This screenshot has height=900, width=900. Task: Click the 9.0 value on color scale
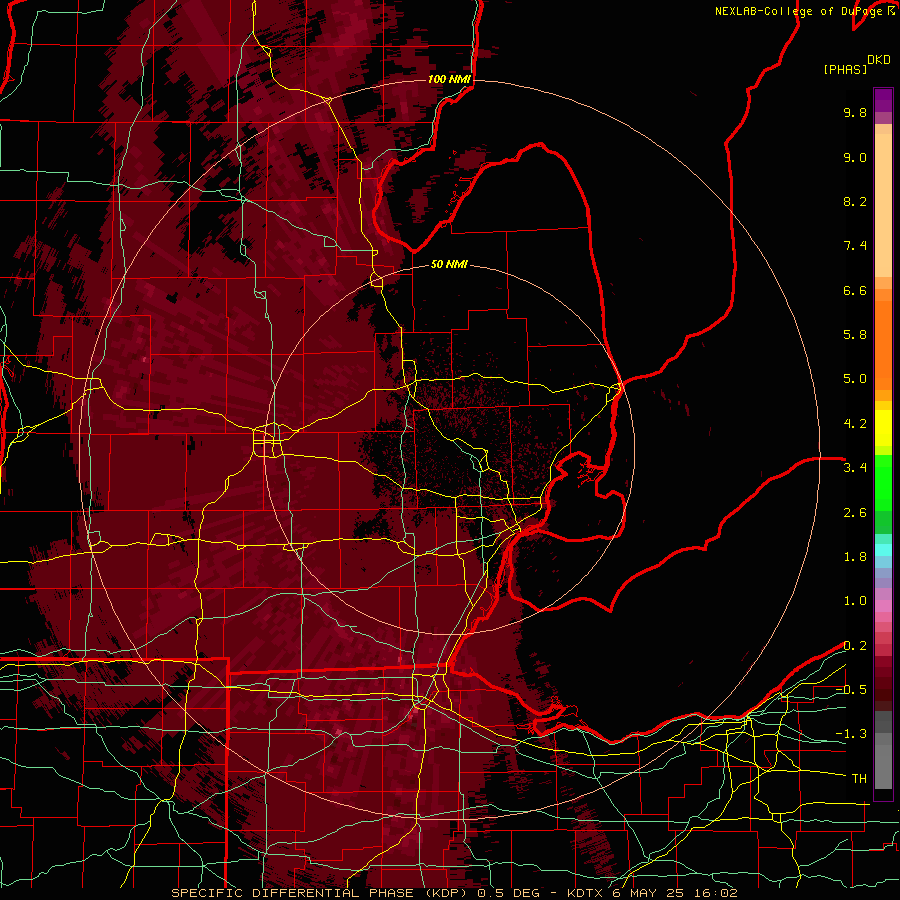[855, 157]
